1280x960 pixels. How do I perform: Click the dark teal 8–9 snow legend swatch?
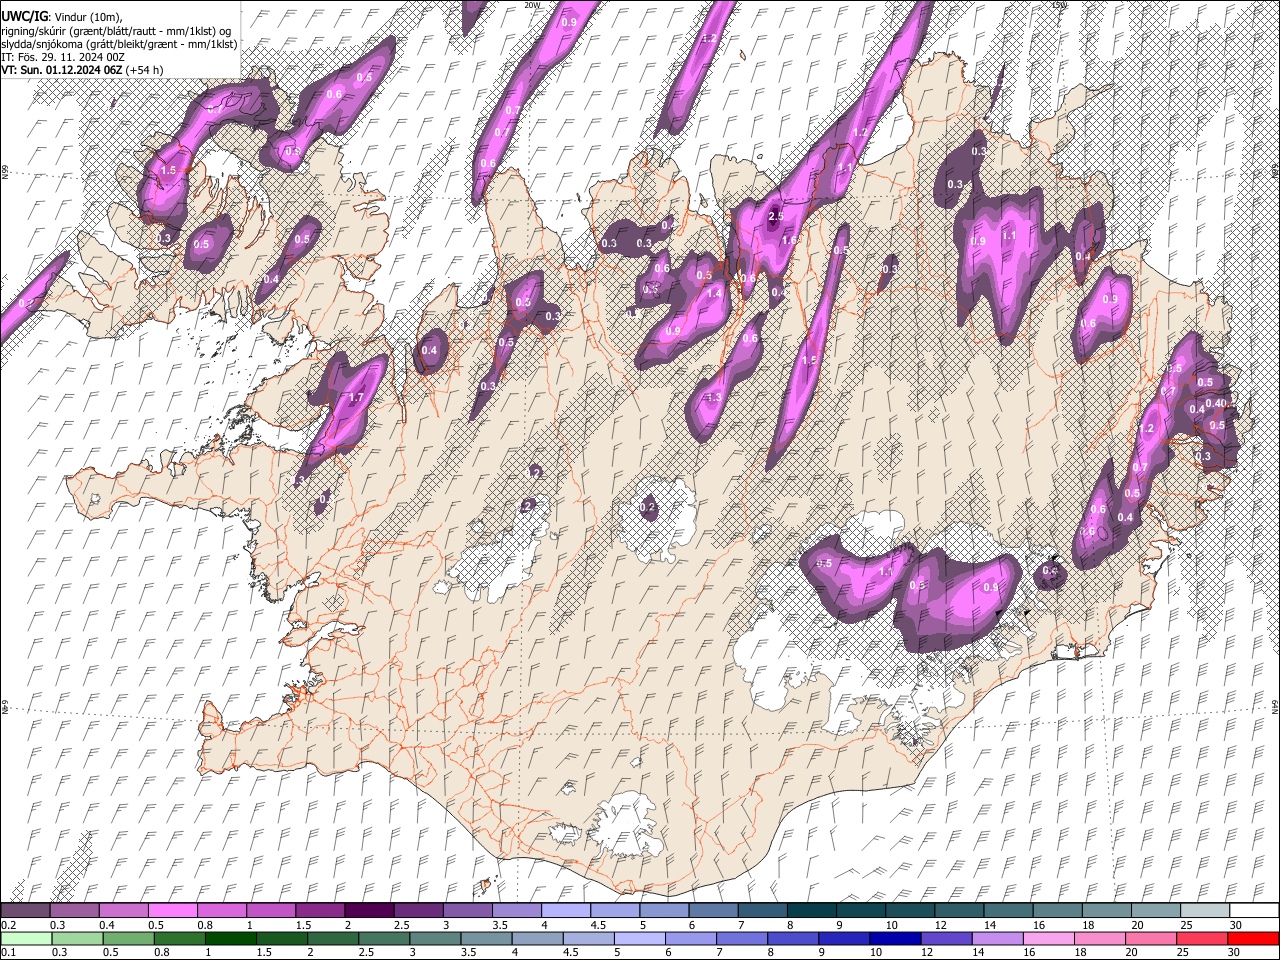pyautogui.click(x=811, y=911)
